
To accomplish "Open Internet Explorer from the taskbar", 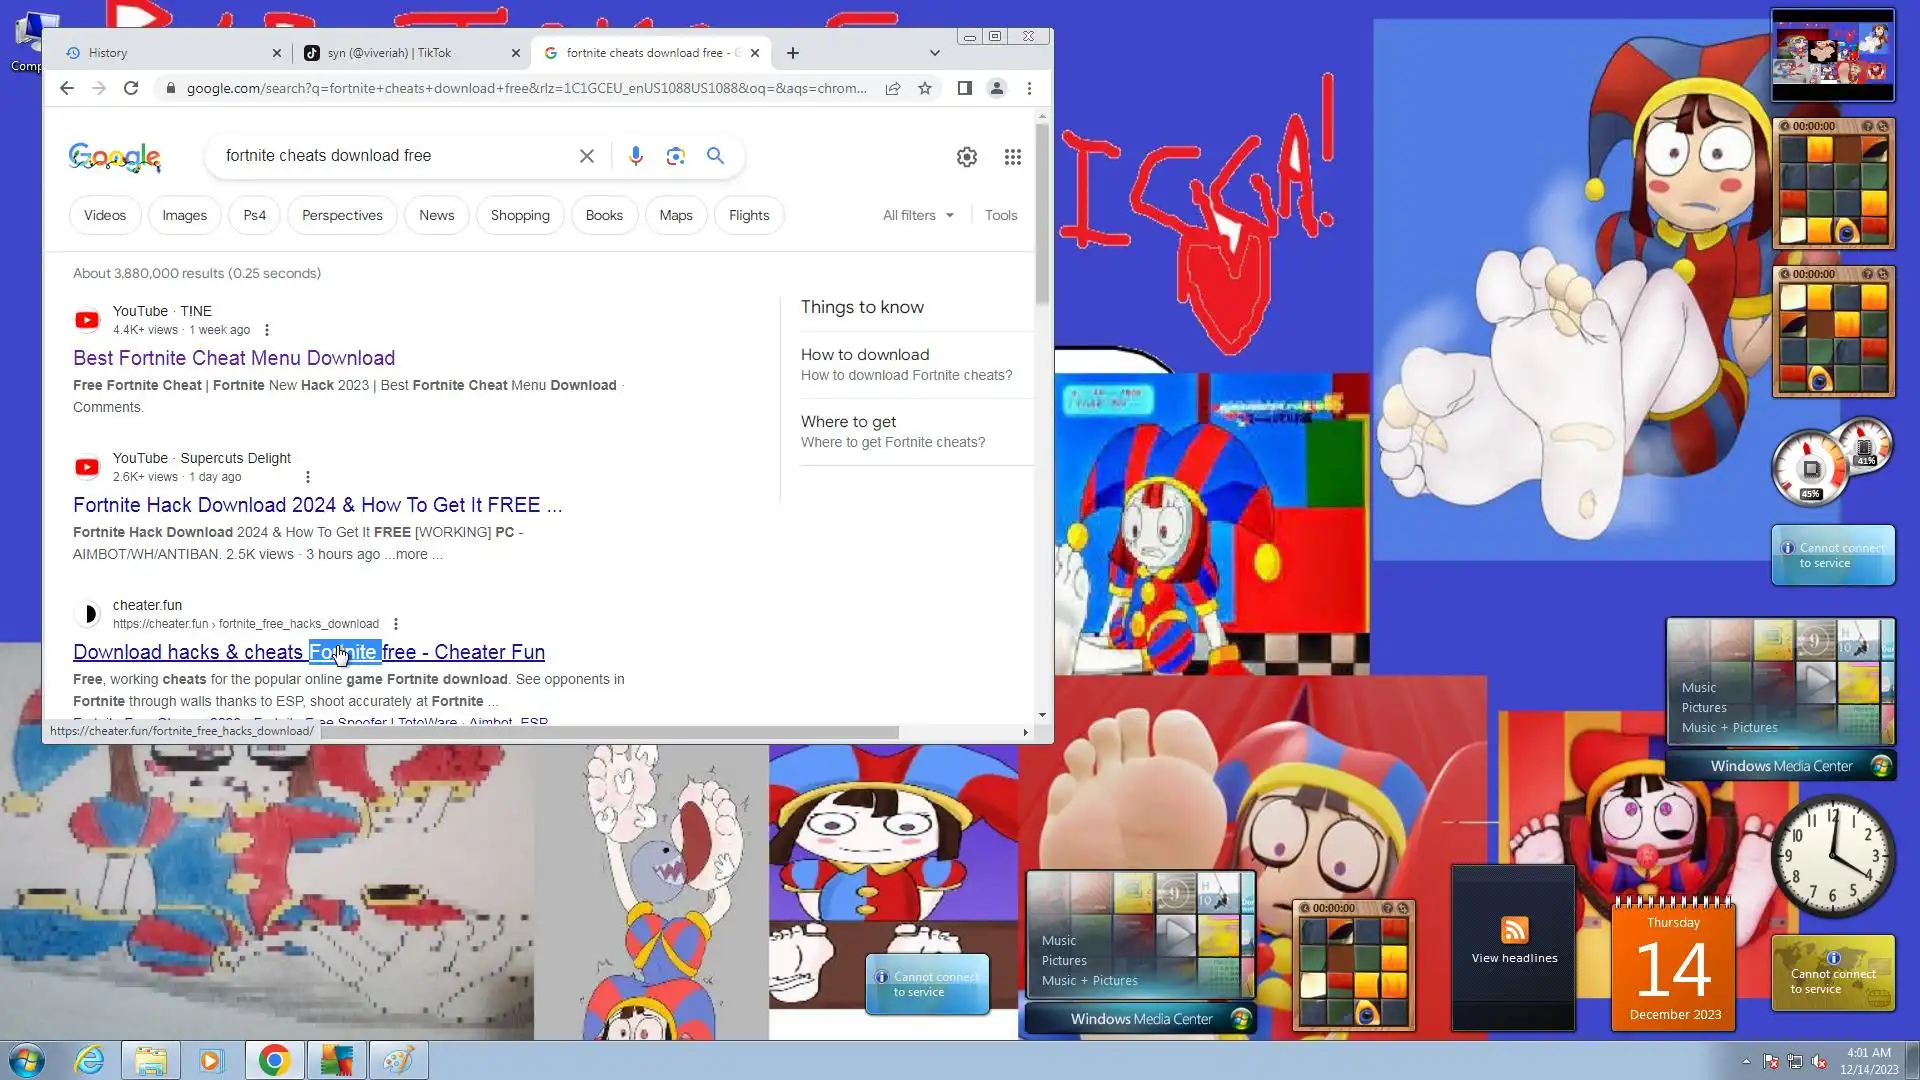I will (90, 1060).
